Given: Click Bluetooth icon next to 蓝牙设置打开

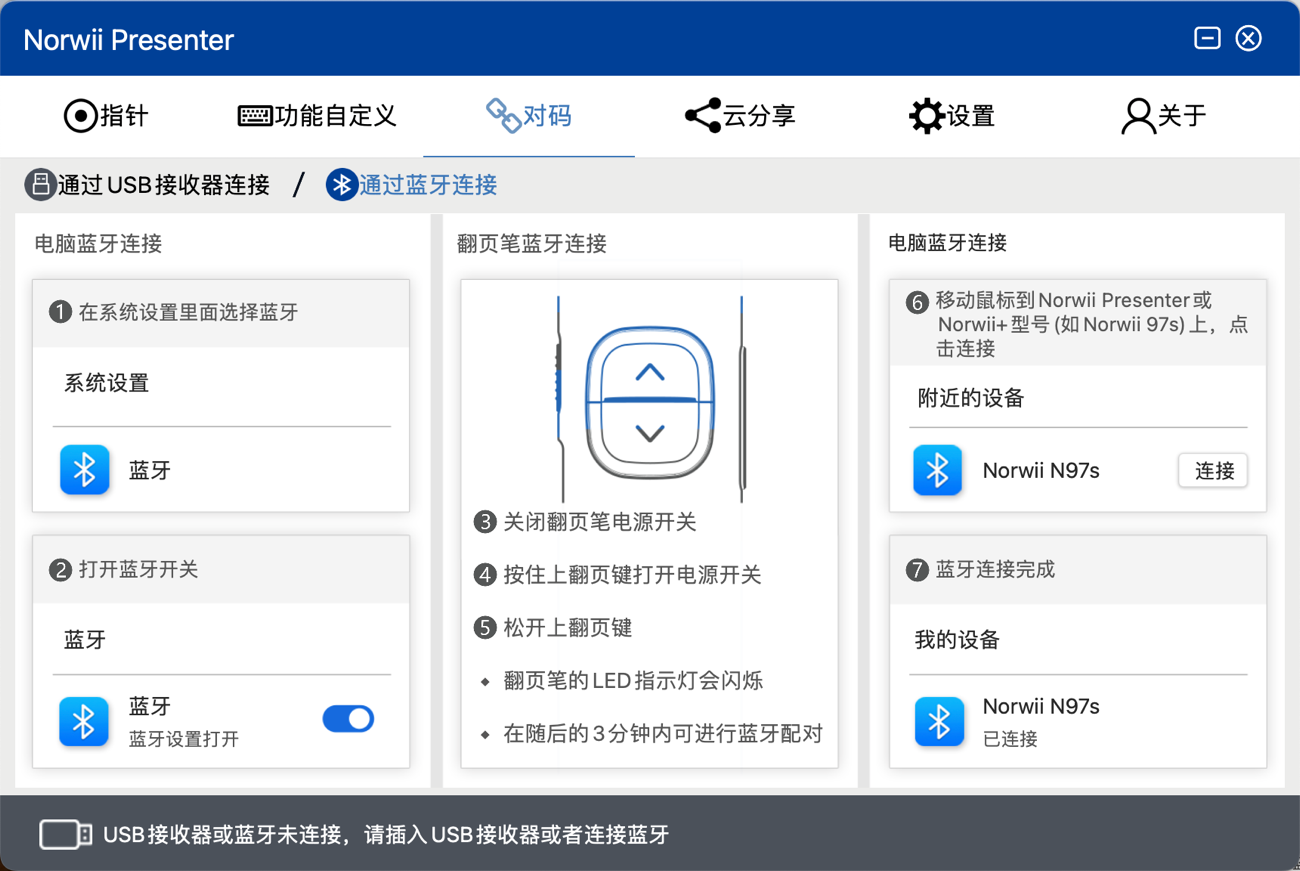Looking at the screenshot, I should click(x=85, y=721).
